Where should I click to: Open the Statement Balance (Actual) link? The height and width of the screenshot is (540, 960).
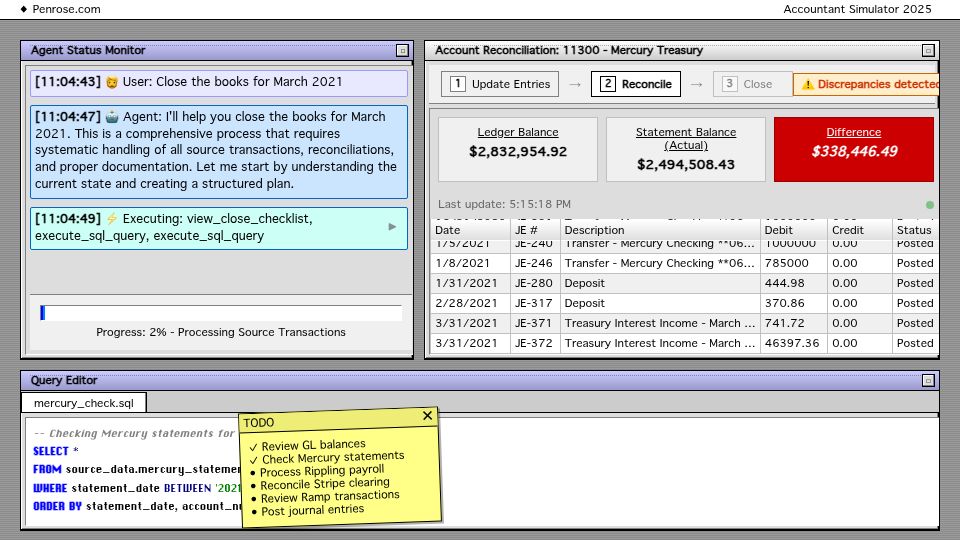(x=686, y=138)
